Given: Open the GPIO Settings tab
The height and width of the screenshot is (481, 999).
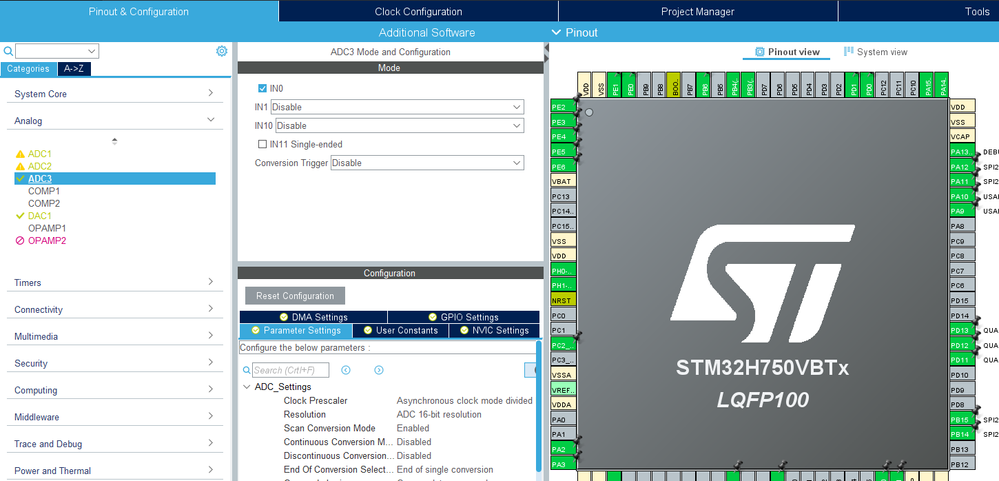Looking at the screenshot, I should point(463,317).
